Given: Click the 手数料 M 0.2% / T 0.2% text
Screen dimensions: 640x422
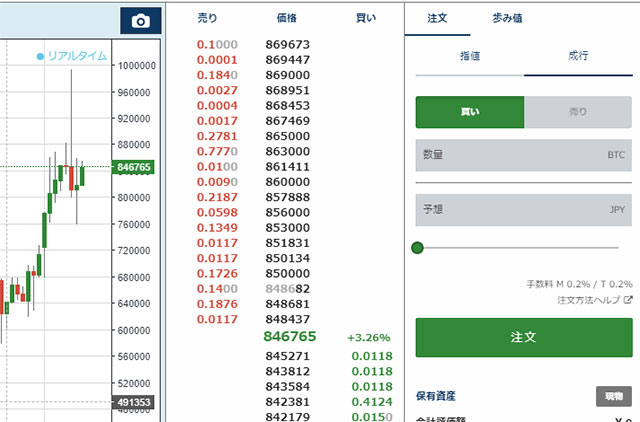Looking at the screenshot, I should pos(580,284).
